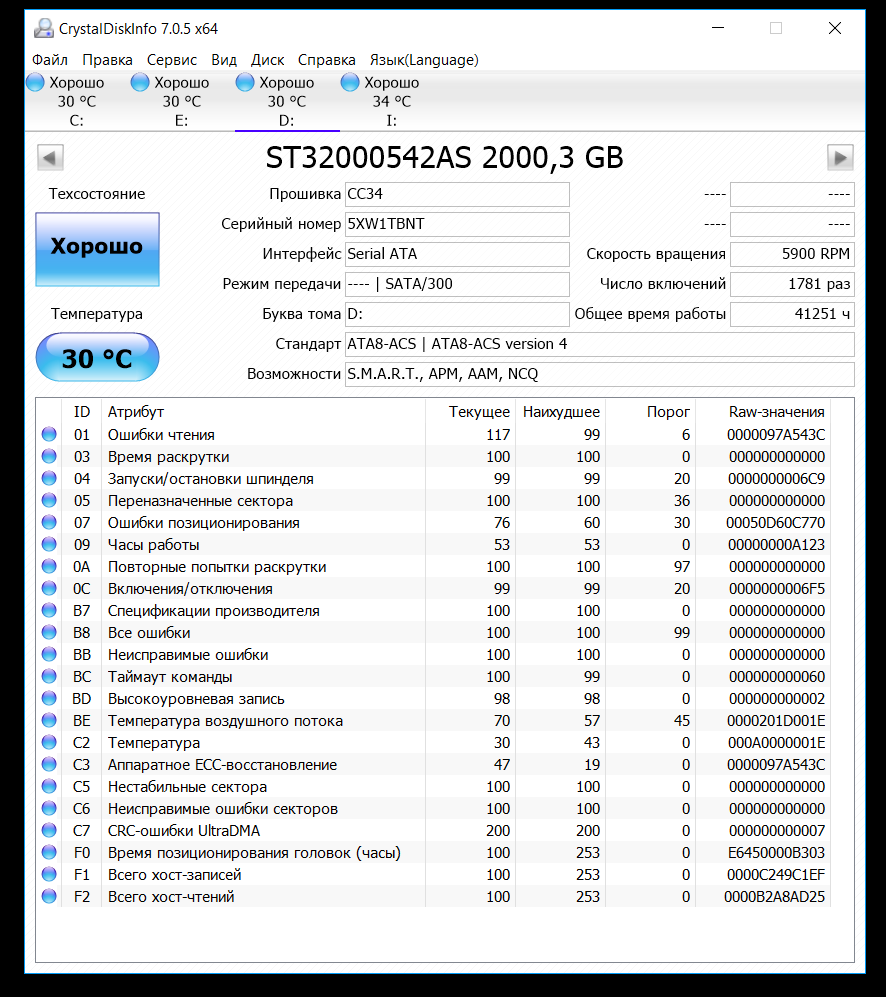This screenshot has height=997, width=886.
Task: Click the 30 °C temperature button
Action: [x=97, y=357]
